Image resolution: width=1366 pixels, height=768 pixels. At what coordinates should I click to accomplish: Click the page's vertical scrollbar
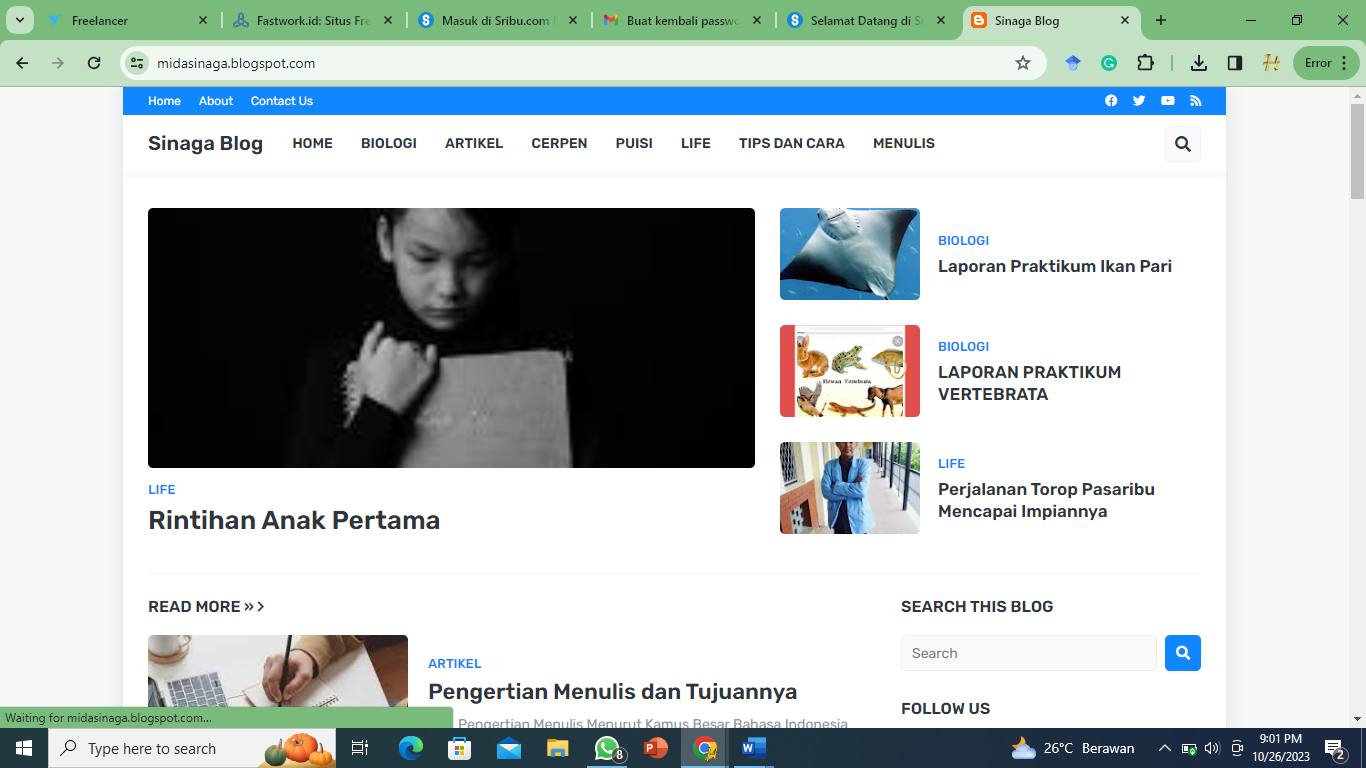[1357, 400]
